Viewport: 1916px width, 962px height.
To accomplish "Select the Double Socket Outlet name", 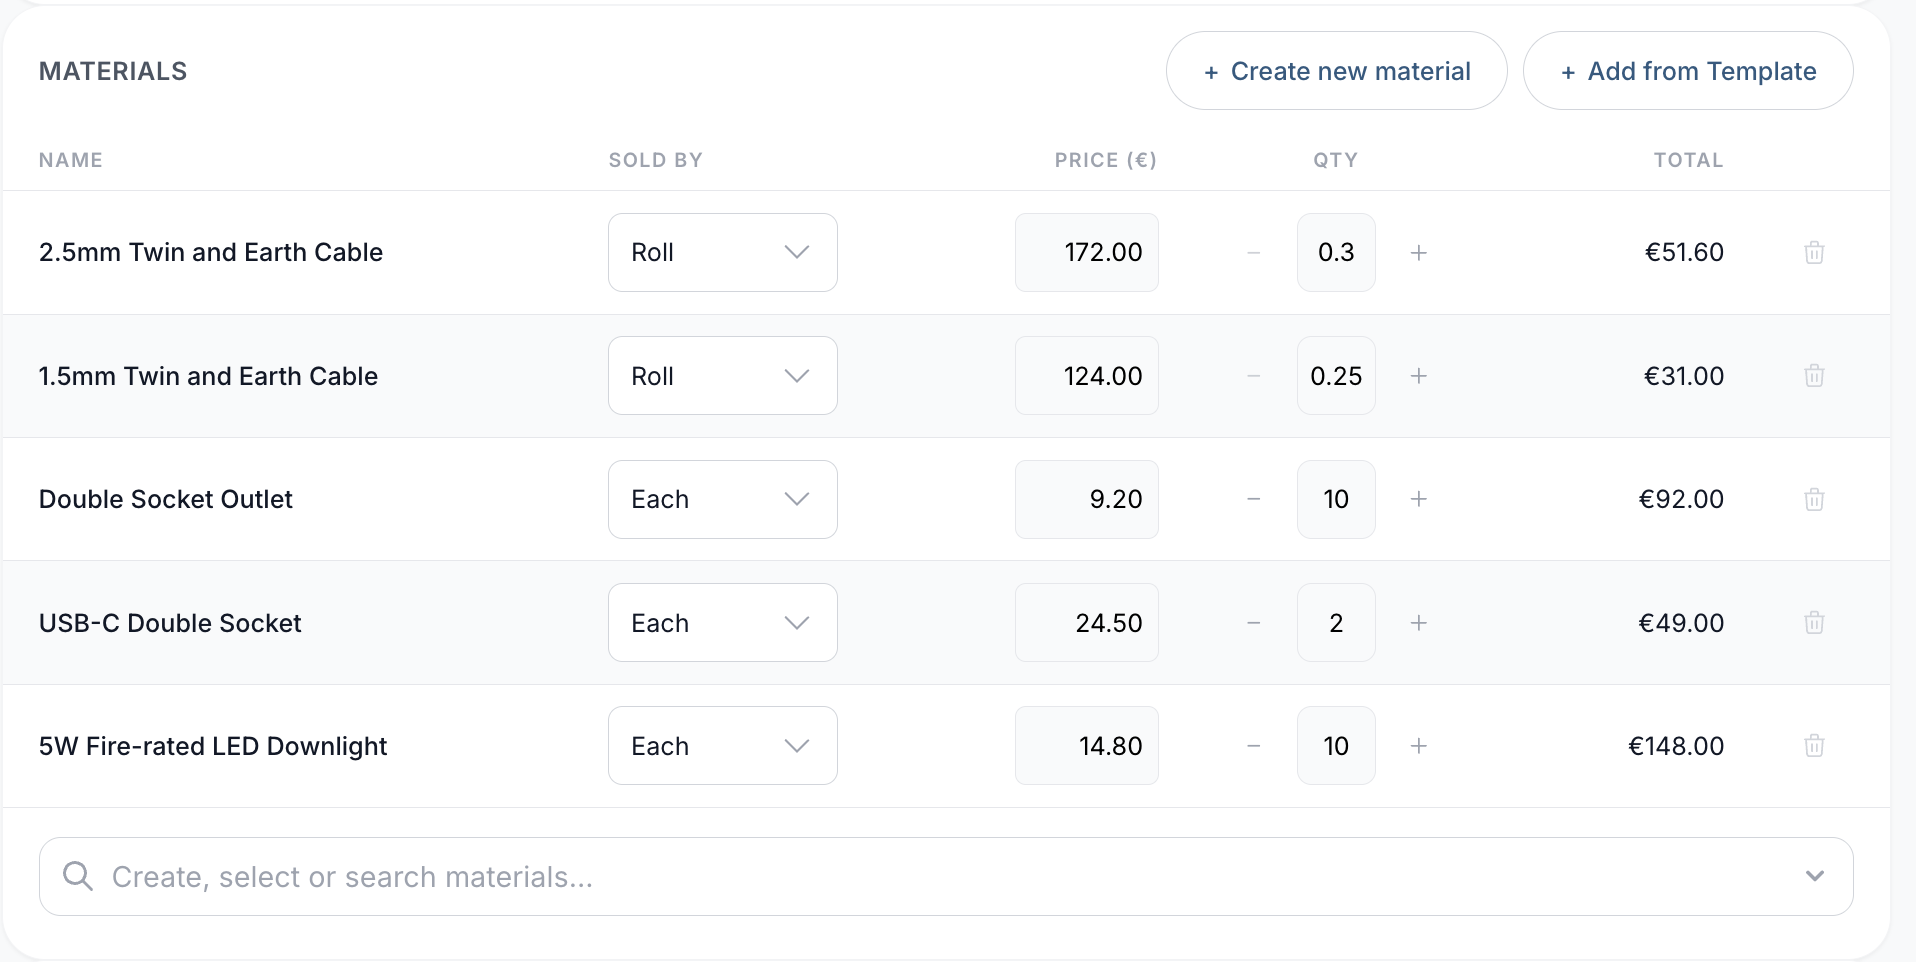I will (166, 499).
